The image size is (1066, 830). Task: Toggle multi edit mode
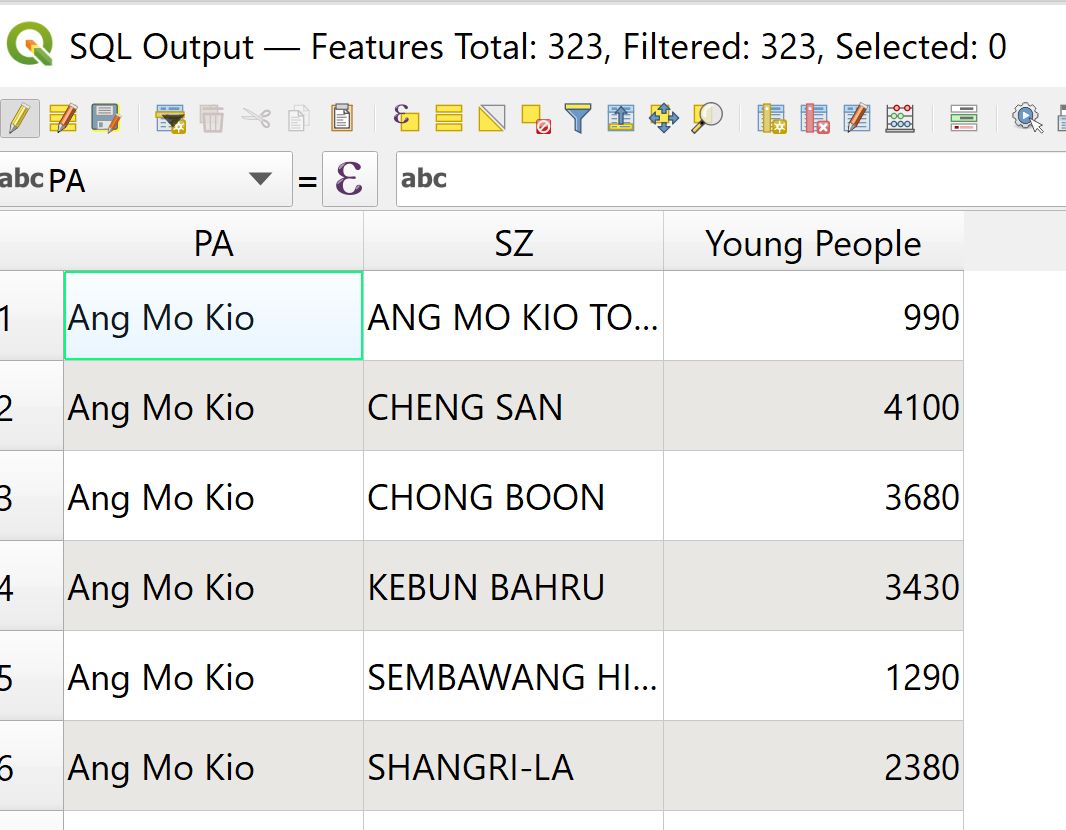tap(62, 119)
